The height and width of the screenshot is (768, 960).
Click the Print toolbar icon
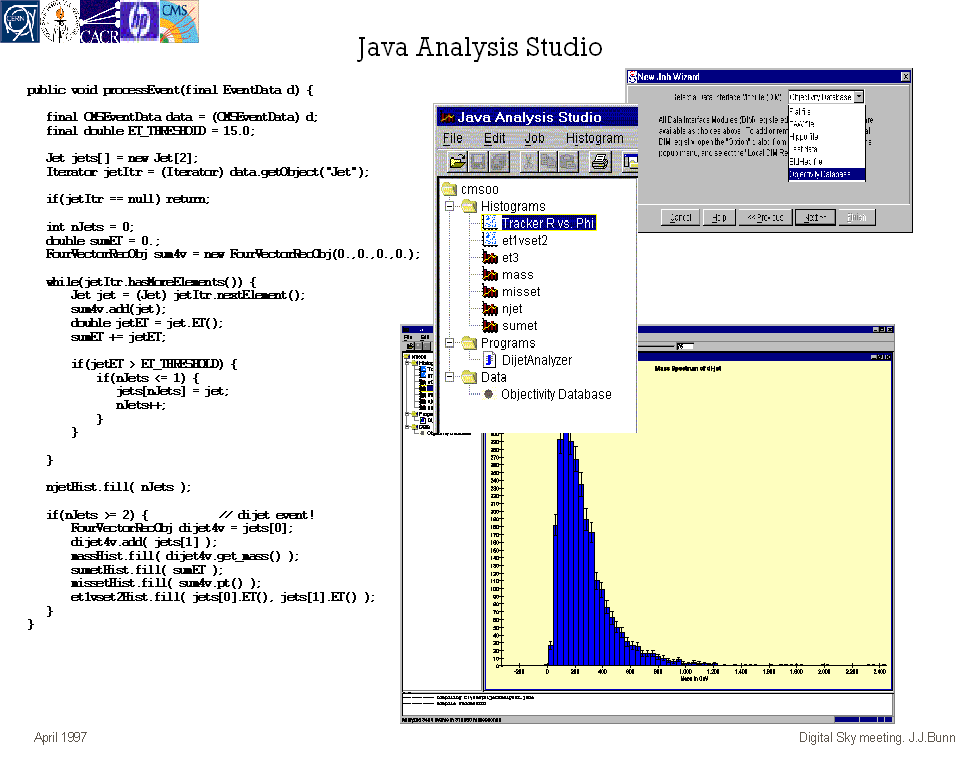599,161
